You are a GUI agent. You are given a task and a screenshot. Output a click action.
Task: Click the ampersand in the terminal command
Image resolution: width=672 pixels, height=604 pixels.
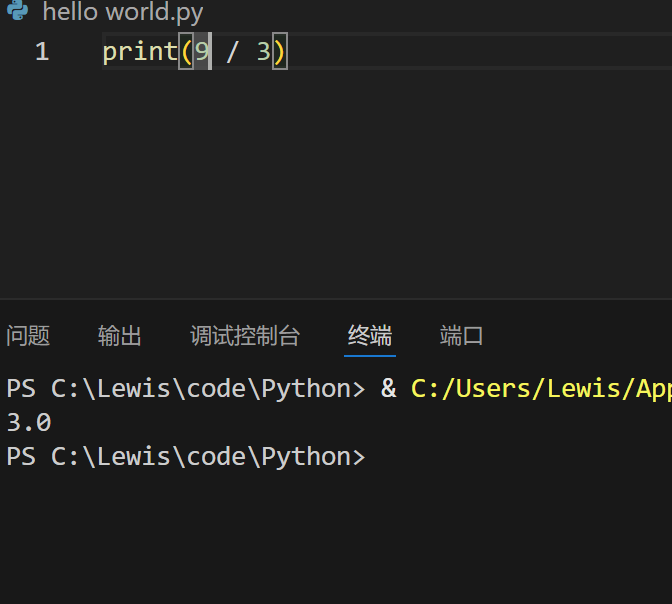click(389, 389)
